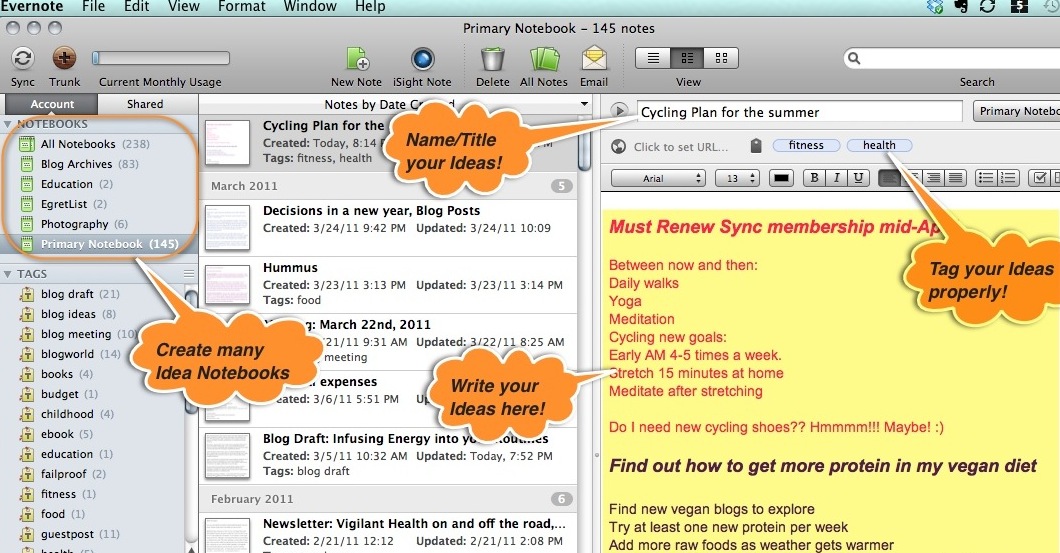
Task: Open the text color swatch
Action: tap(781, 178)
